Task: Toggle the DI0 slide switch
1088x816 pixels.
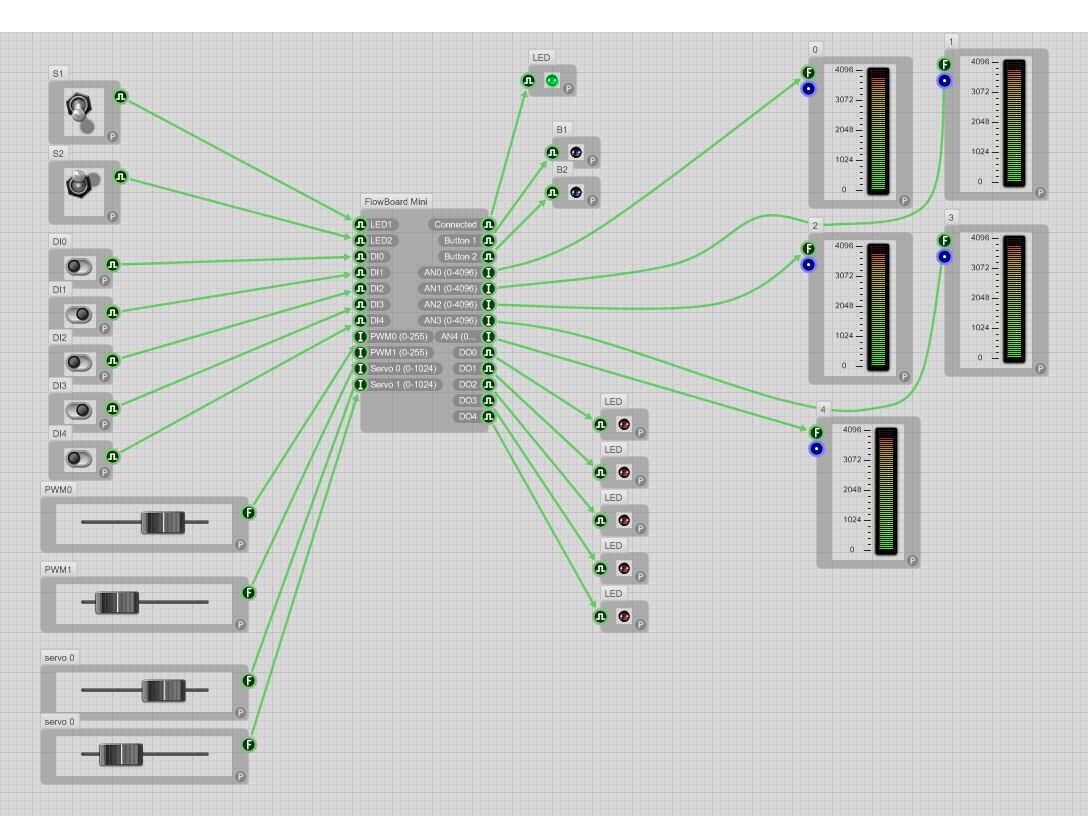Action: pos(78,266)
